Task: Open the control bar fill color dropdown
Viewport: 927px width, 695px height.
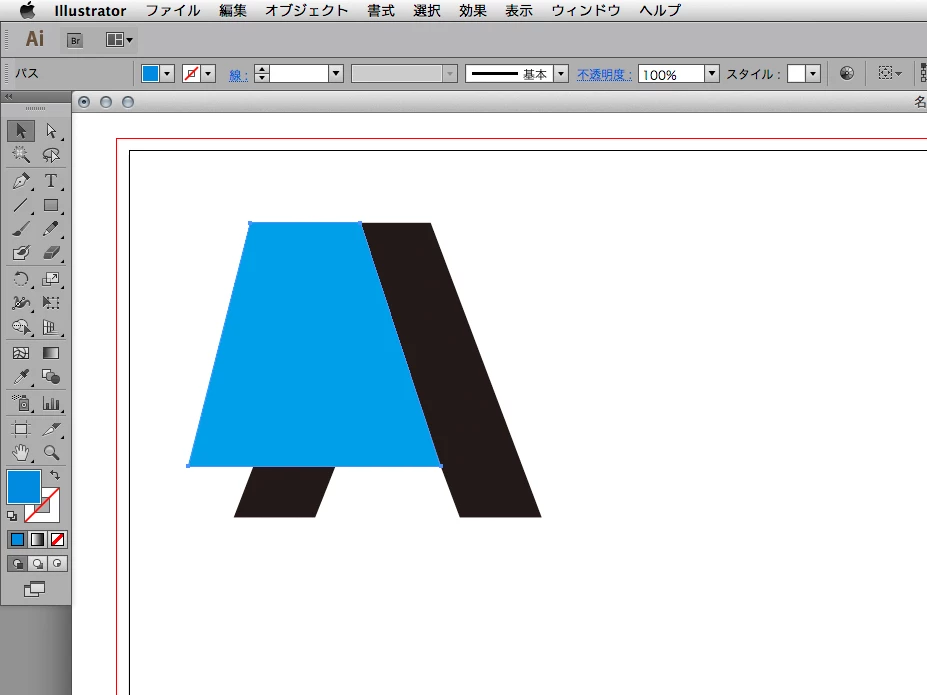Action: 167,74
